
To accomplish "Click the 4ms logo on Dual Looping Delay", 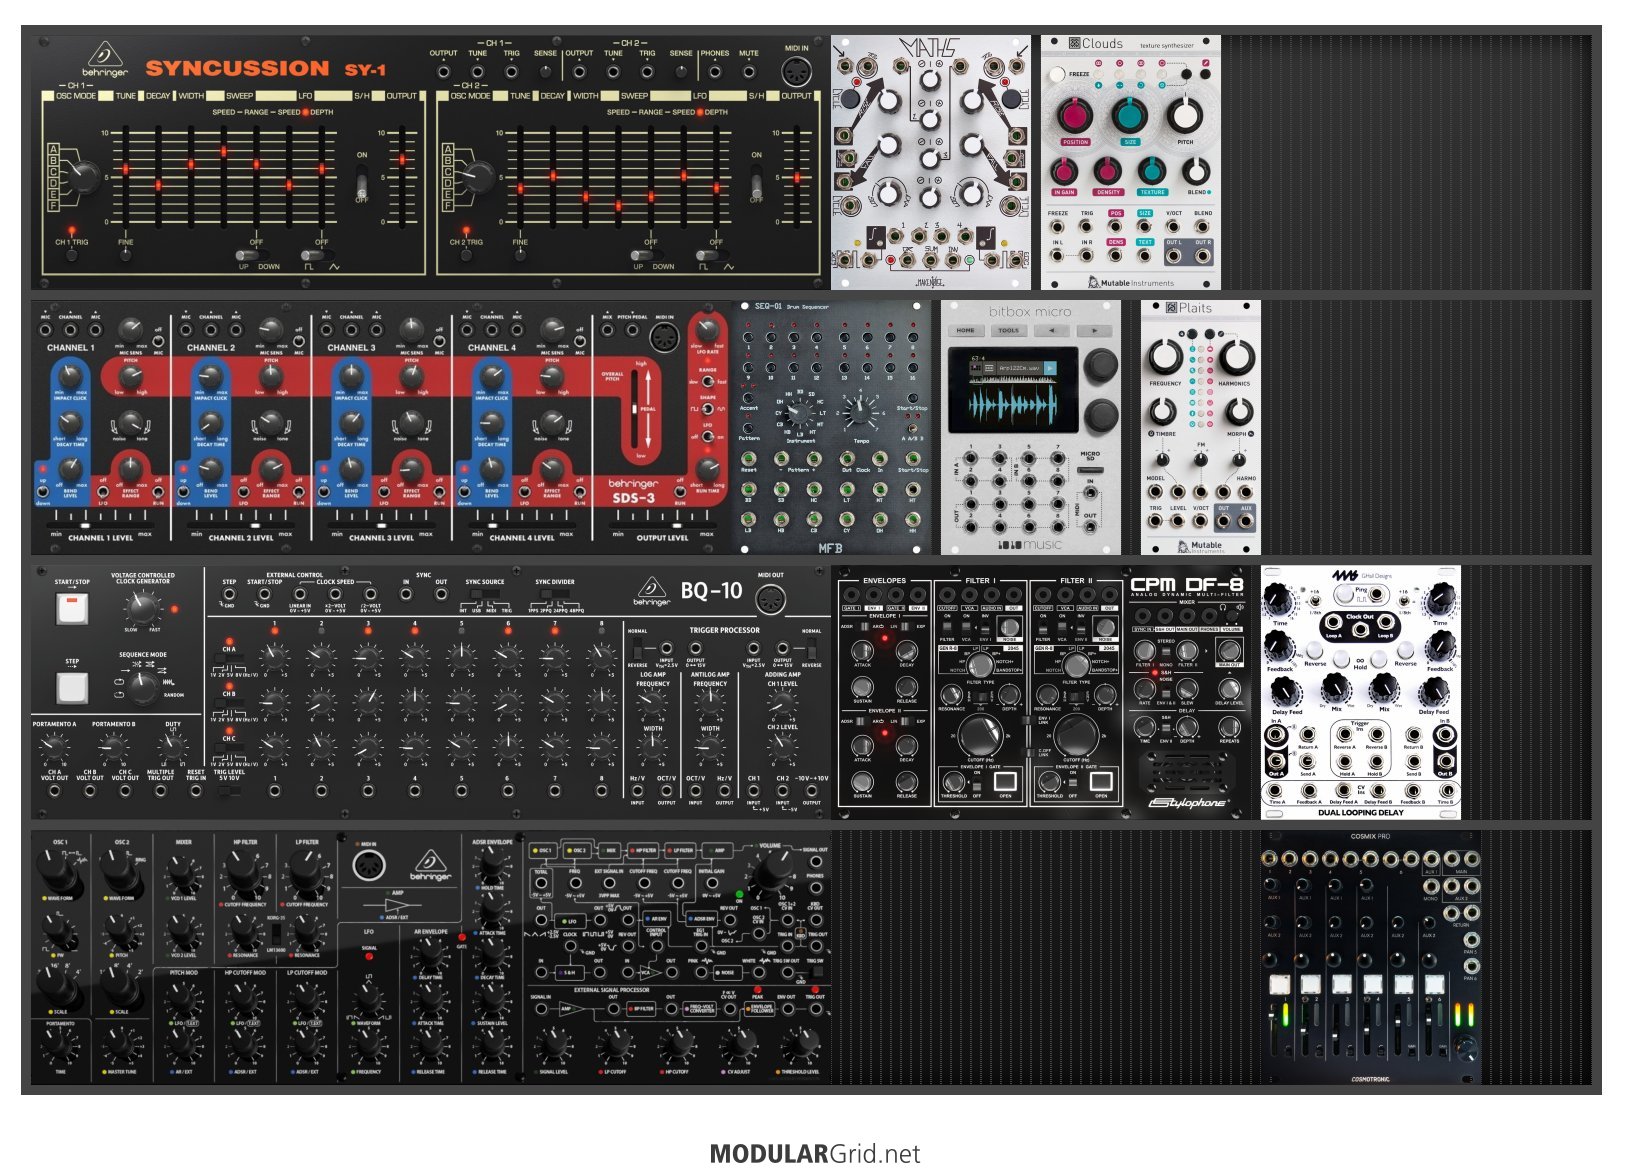I will (x=1345, y=576).
